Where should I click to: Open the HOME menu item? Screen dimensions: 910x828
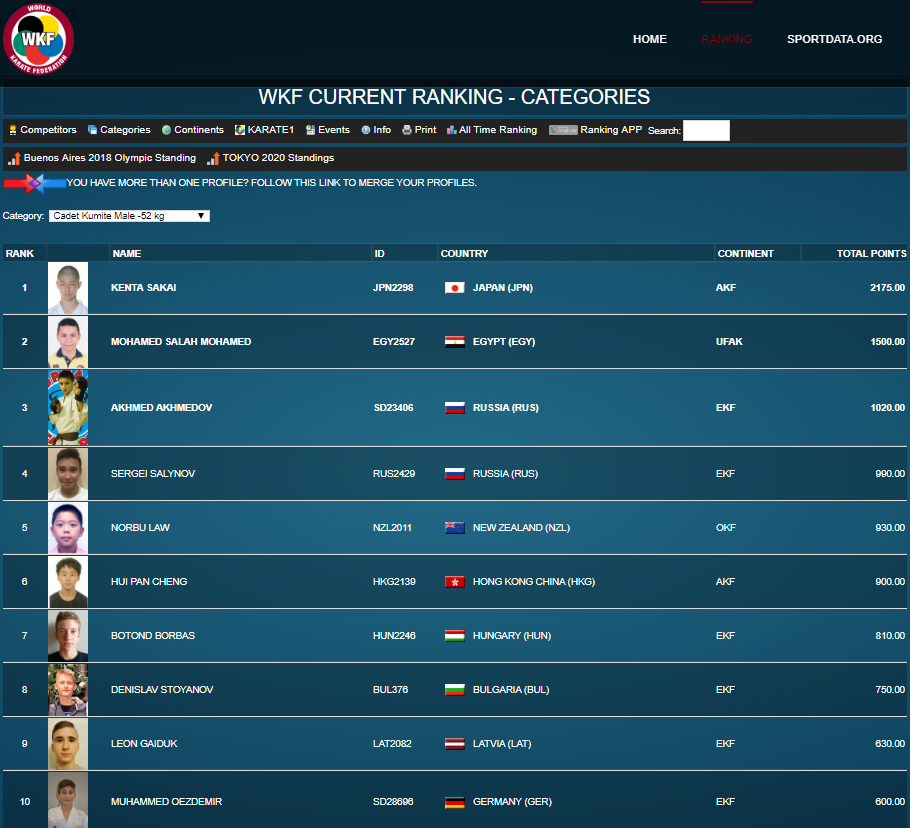click(649, 39)
